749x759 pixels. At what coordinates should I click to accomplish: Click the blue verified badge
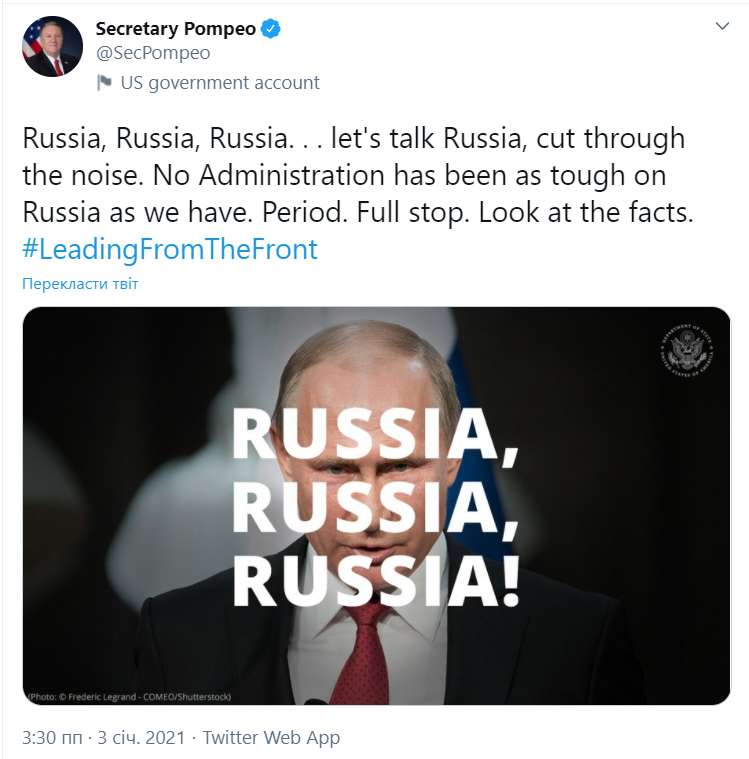pyautogui.click(x=271, y=29)
